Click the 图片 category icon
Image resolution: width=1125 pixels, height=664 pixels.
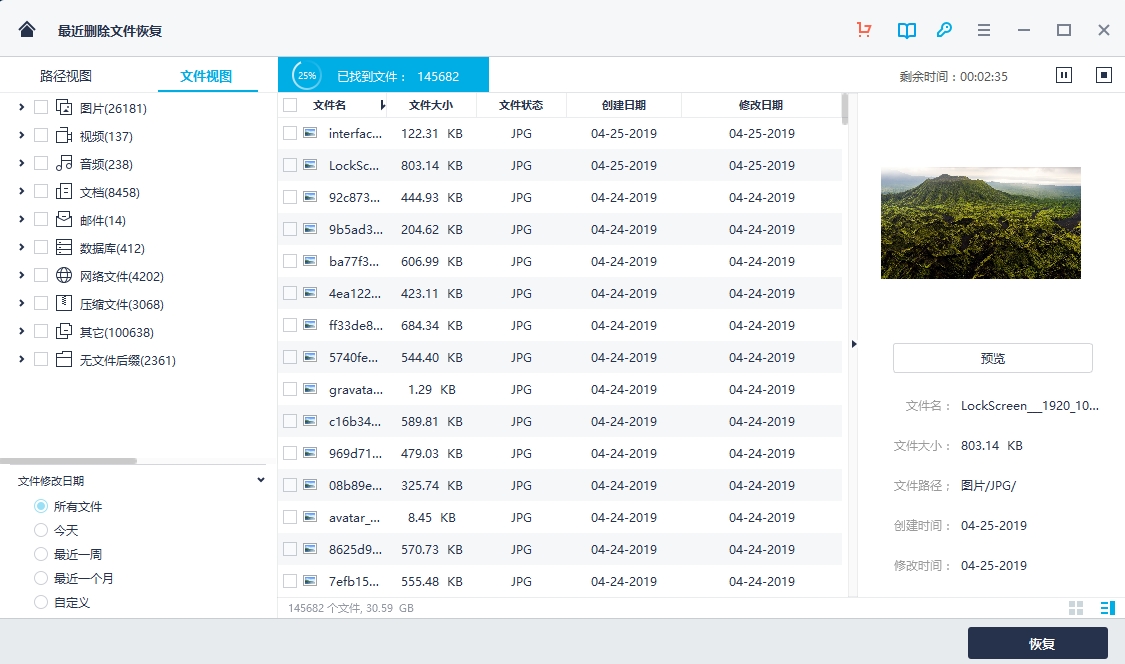pos(64,108)
